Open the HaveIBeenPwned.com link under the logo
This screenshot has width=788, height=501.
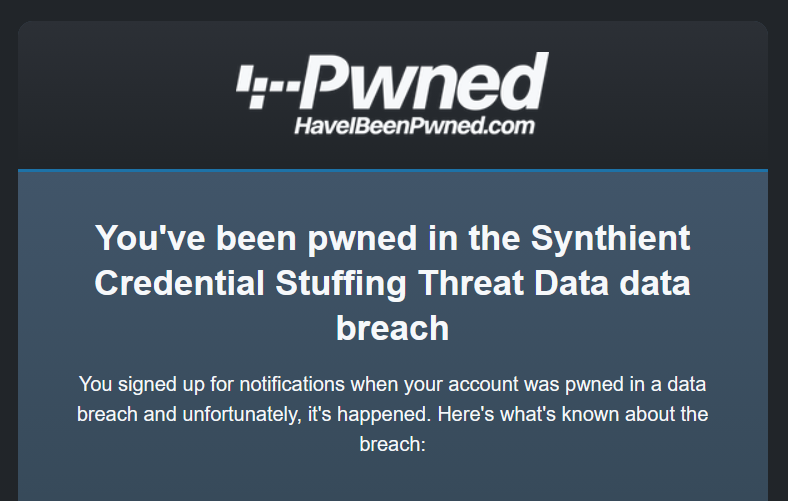(414, 126)
